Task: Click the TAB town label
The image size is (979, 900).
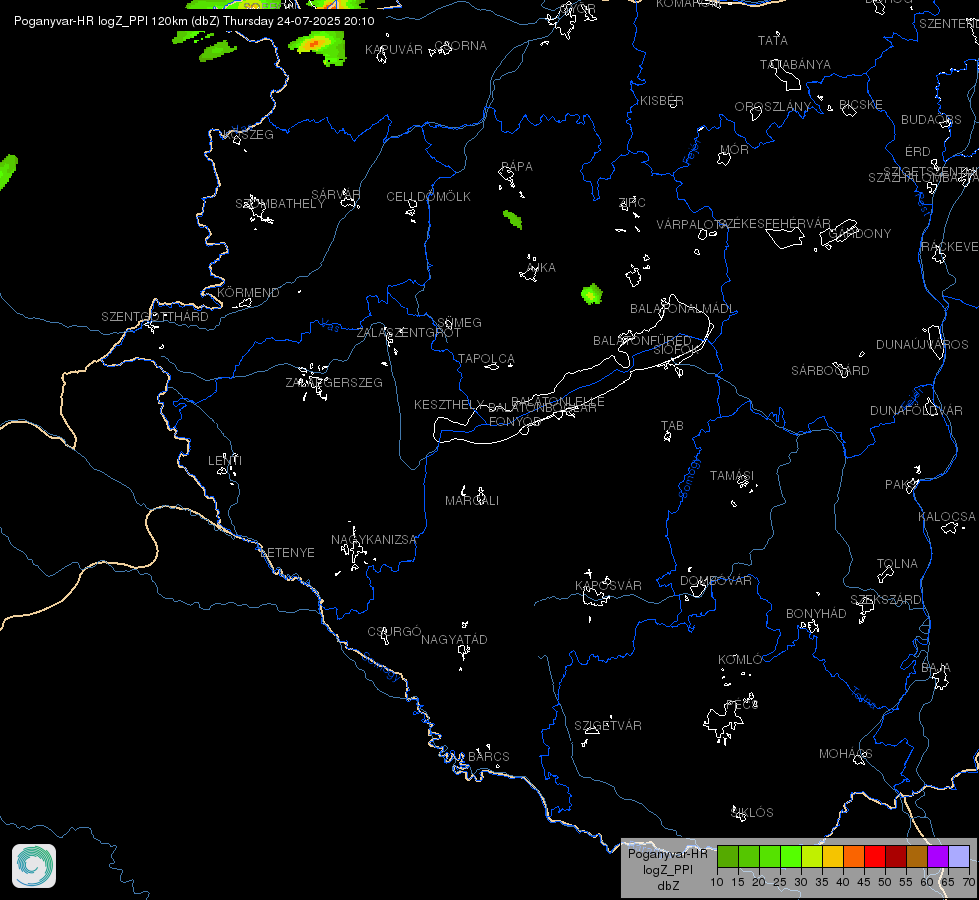Action: point(672,425)
